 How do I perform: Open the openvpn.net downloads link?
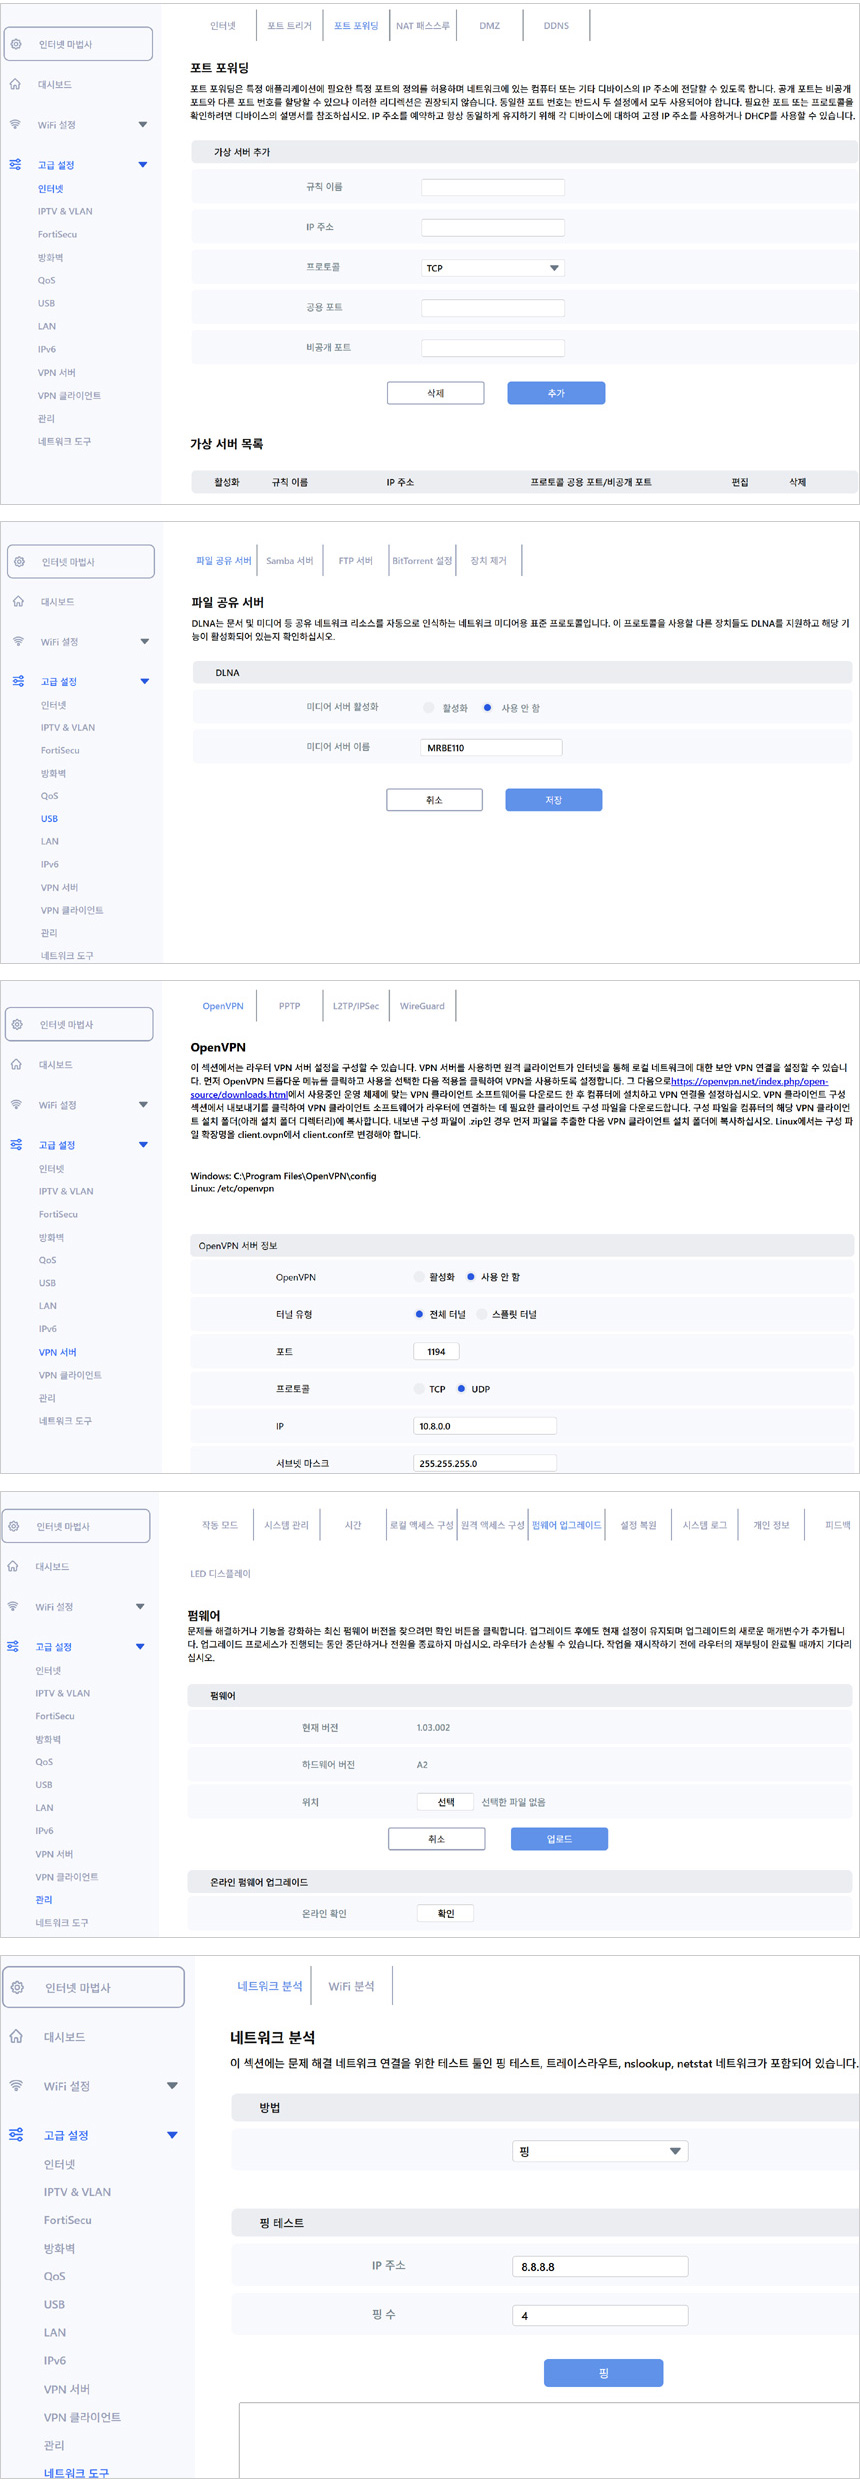pyautogui.click(x=748, y=1081)
